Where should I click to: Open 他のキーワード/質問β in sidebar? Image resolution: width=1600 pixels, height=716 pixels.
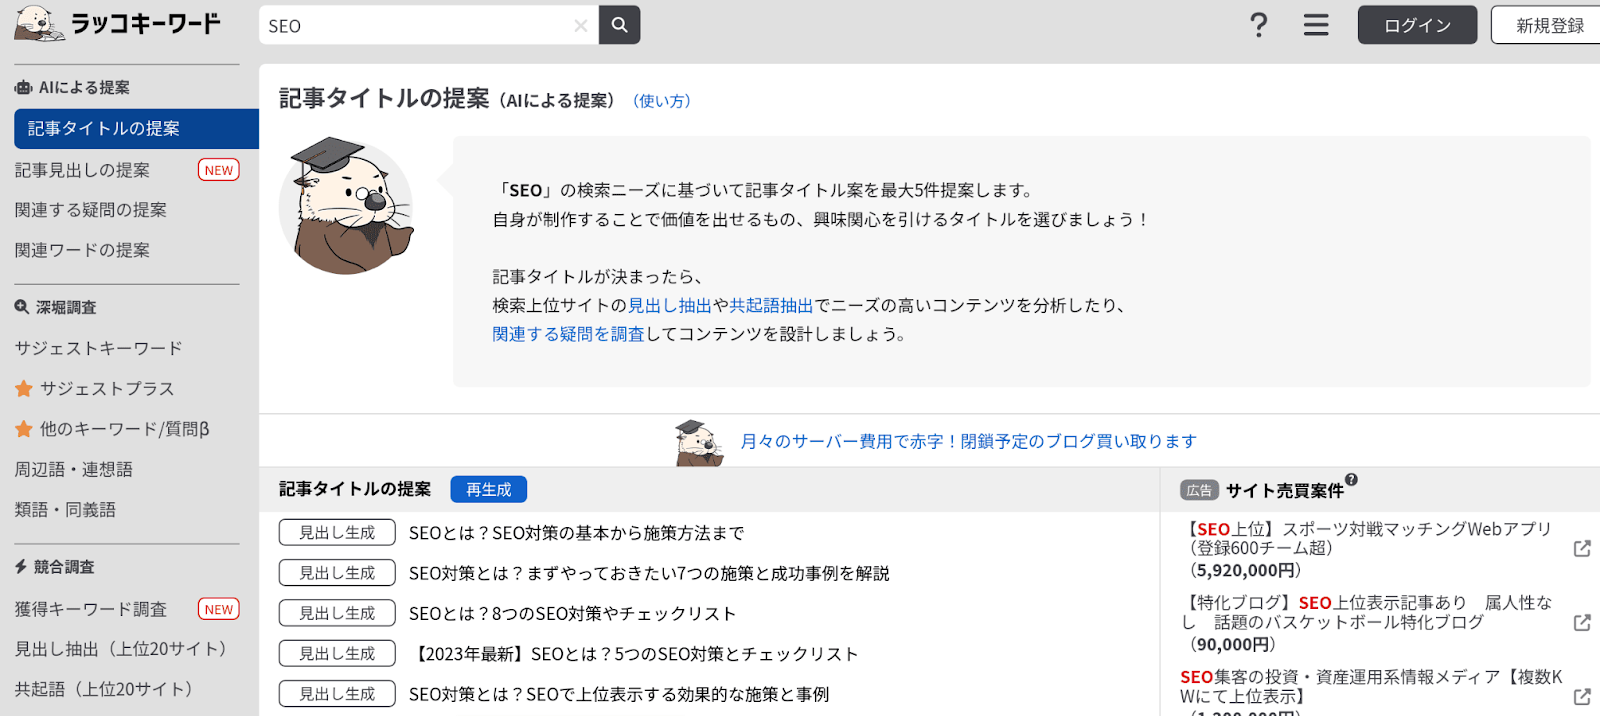click(x=125, y=429)
